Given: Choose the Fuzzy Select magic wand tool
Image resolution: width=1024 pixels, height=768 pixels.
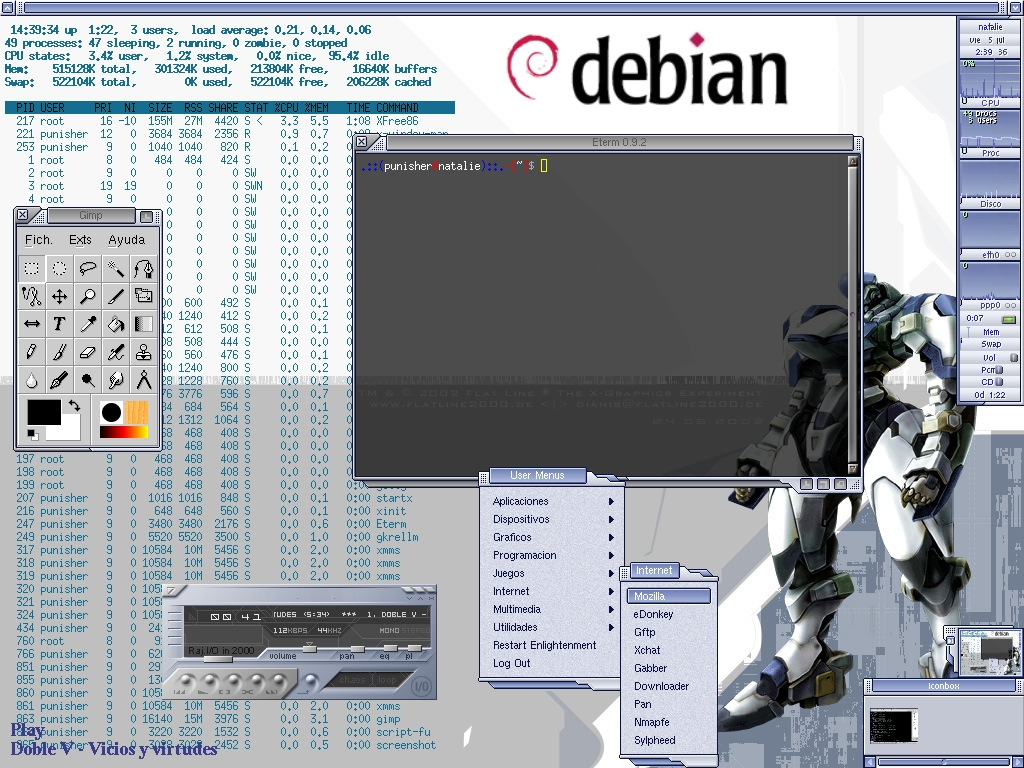Looking at the screenshot, I should (116, 268).
